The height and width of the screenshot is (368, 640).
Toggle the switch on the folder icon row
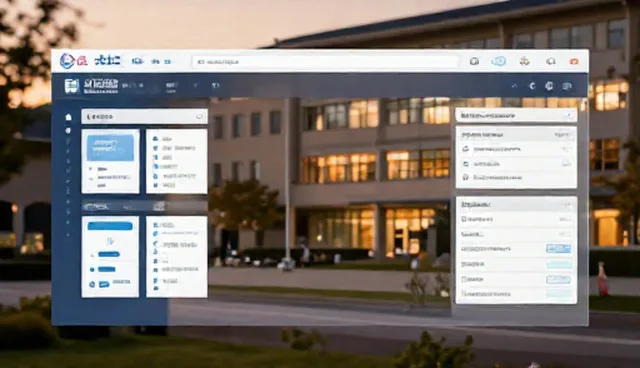[x=566, y=164]
